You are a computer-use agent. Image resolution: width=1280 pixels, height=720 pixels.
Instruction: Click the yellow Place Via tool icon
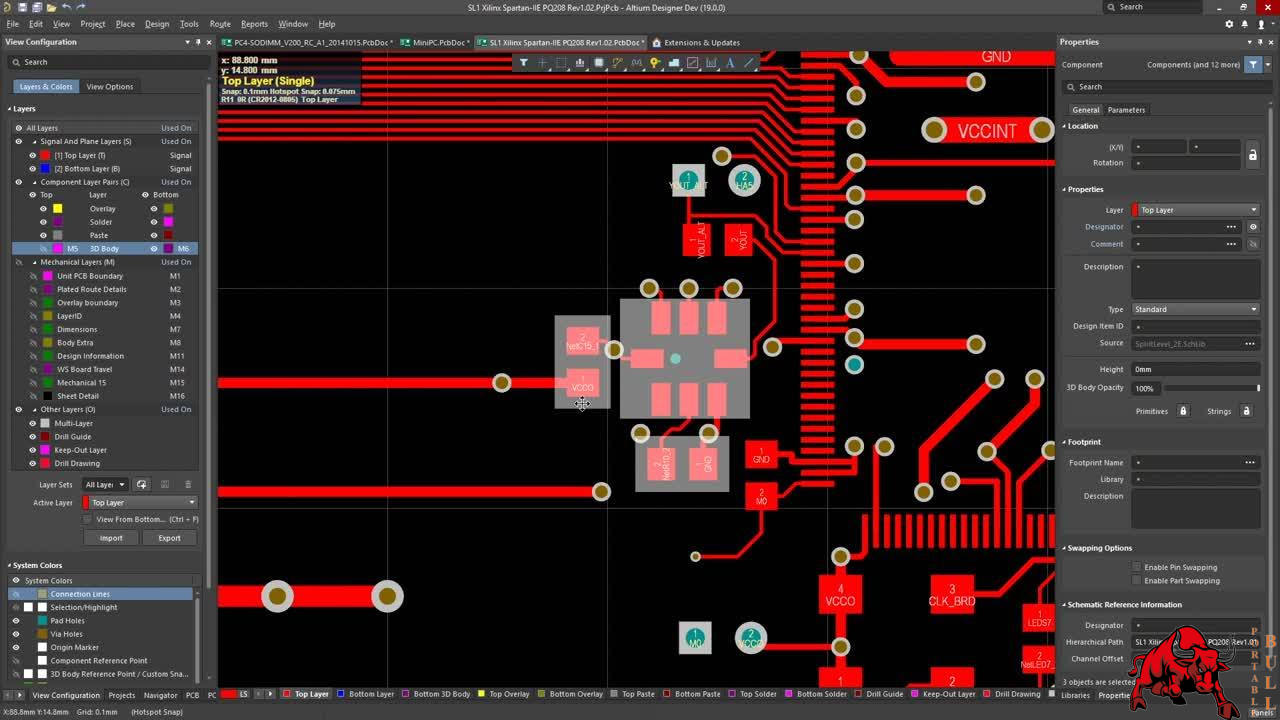tap(655, 63)
